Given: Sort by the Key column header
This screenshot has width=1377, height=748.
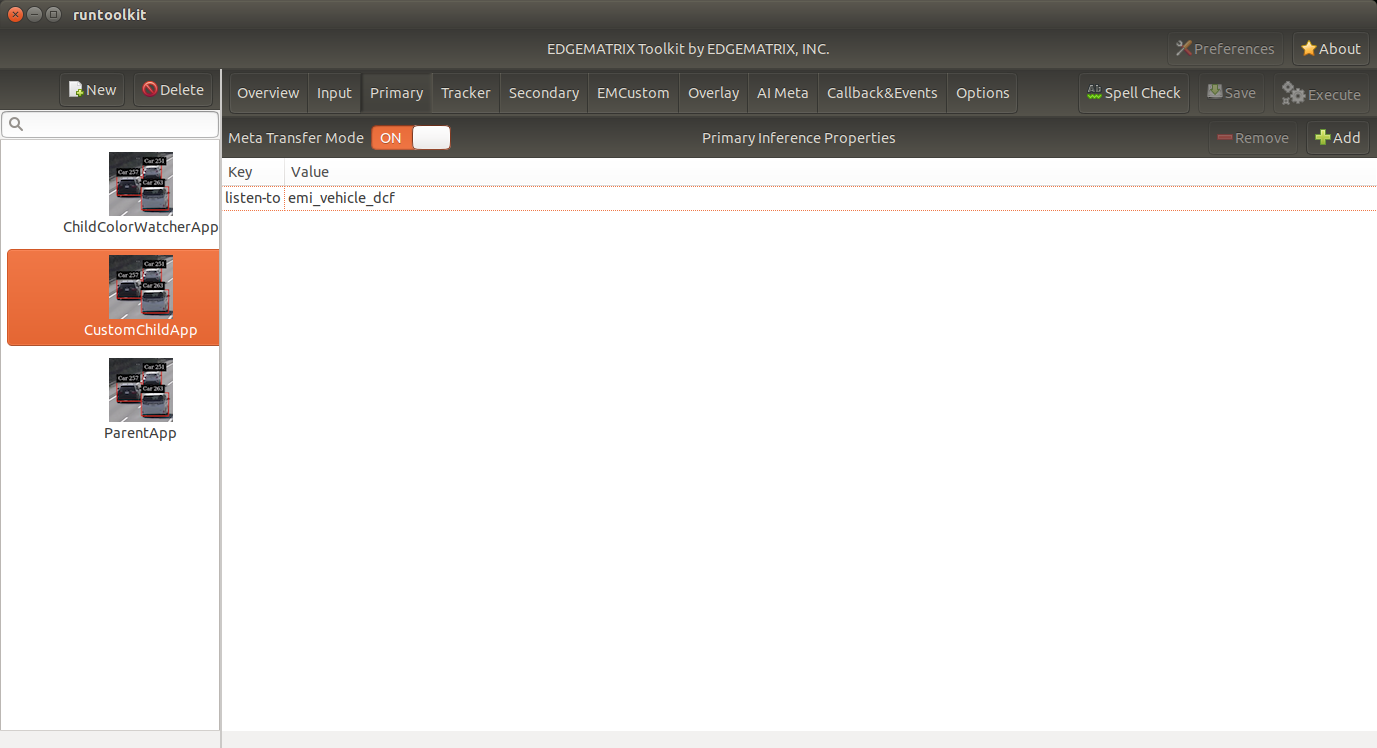Looking at the screenshot, I should click(253, 172).
